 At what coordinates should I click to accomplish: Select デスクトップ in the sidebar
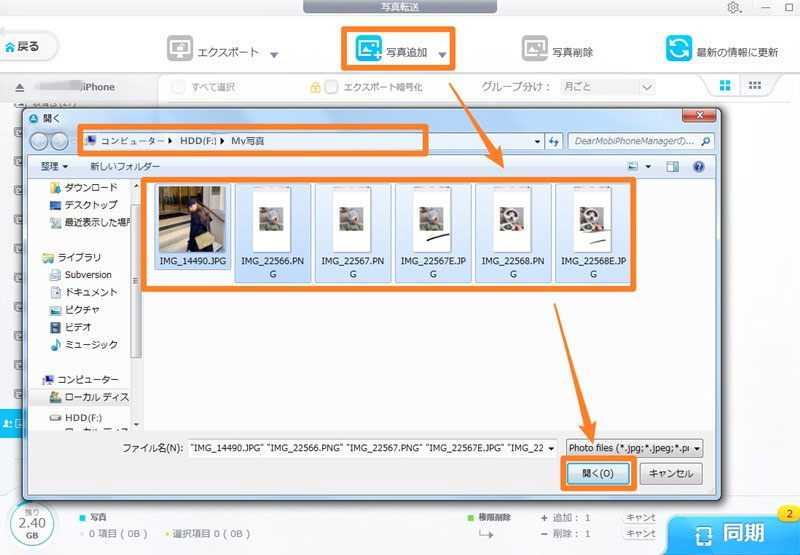[84, 205]
